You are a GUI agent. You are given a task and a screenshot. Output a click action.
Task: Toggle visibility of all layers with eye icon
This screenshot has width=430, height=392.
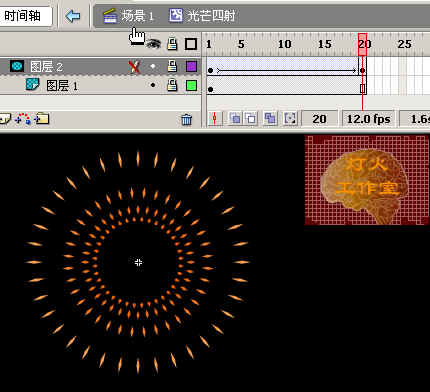click(x=154, y=44)
